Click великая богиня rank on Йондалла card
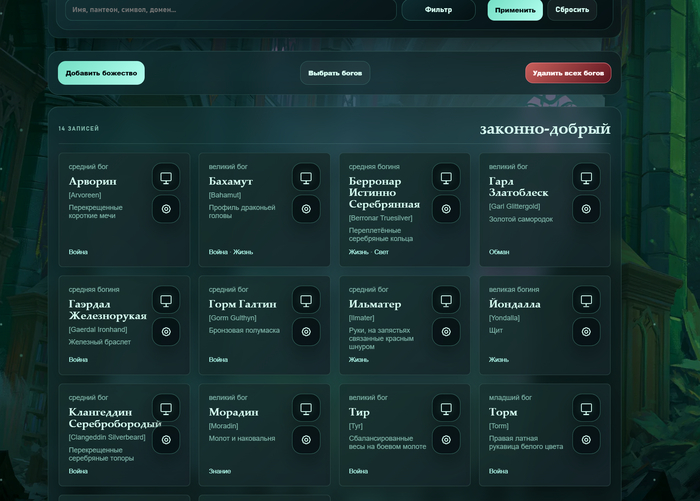The width and height of the screenshot is (700, 501). pyautogui.click(x=514, y=289)
